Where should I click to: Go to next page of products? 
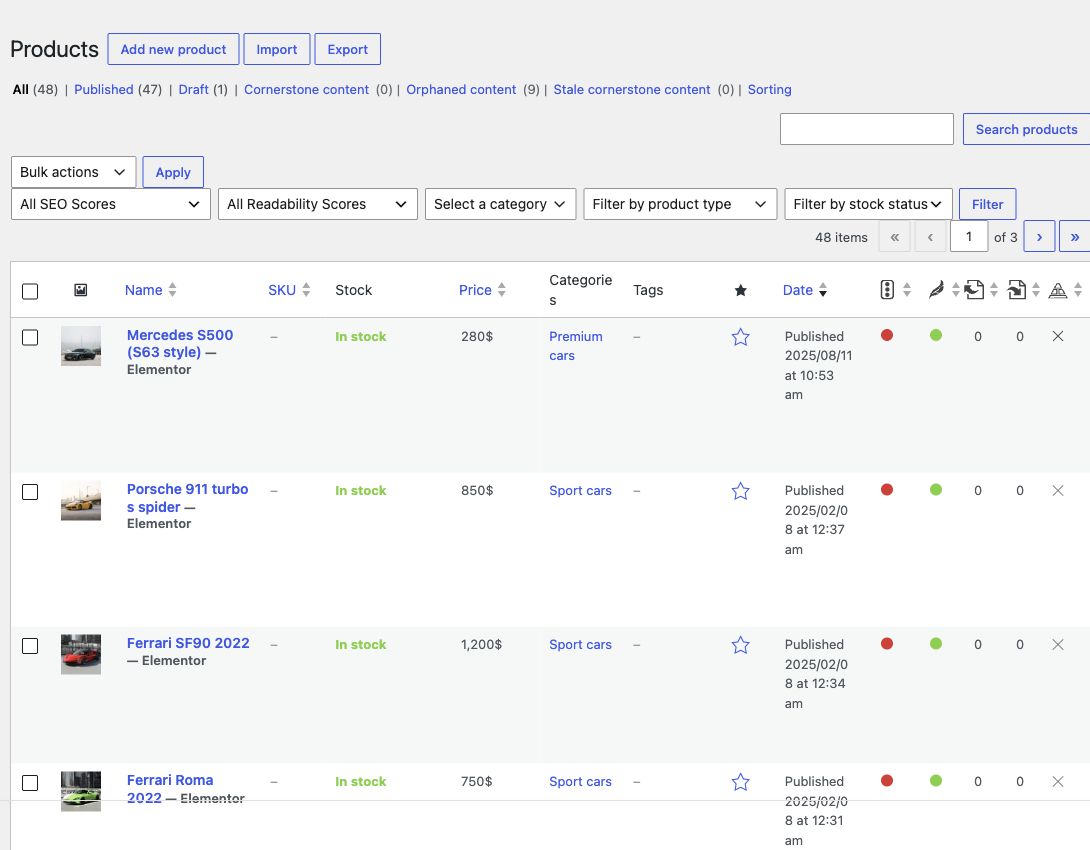coord(1039,237)
